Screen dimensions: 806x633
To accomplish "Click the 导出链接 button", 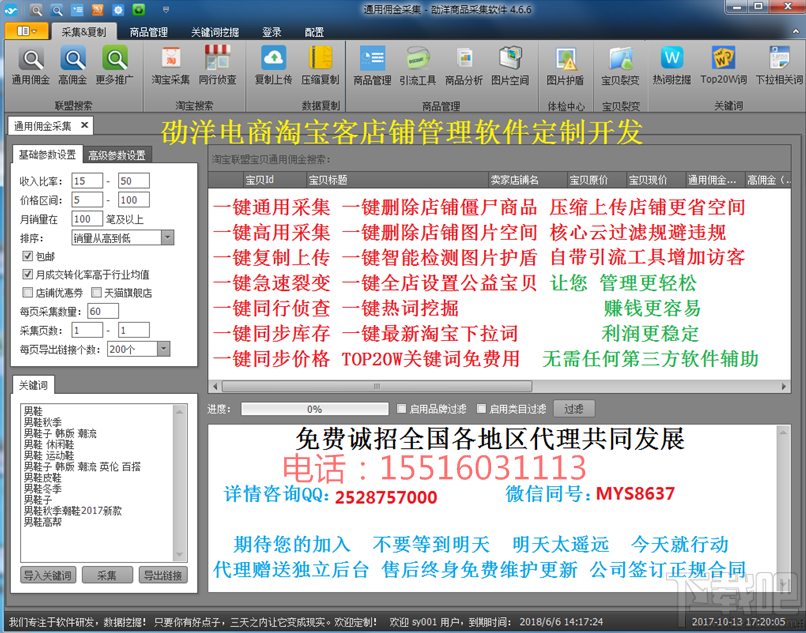I will tap(163, 575).
